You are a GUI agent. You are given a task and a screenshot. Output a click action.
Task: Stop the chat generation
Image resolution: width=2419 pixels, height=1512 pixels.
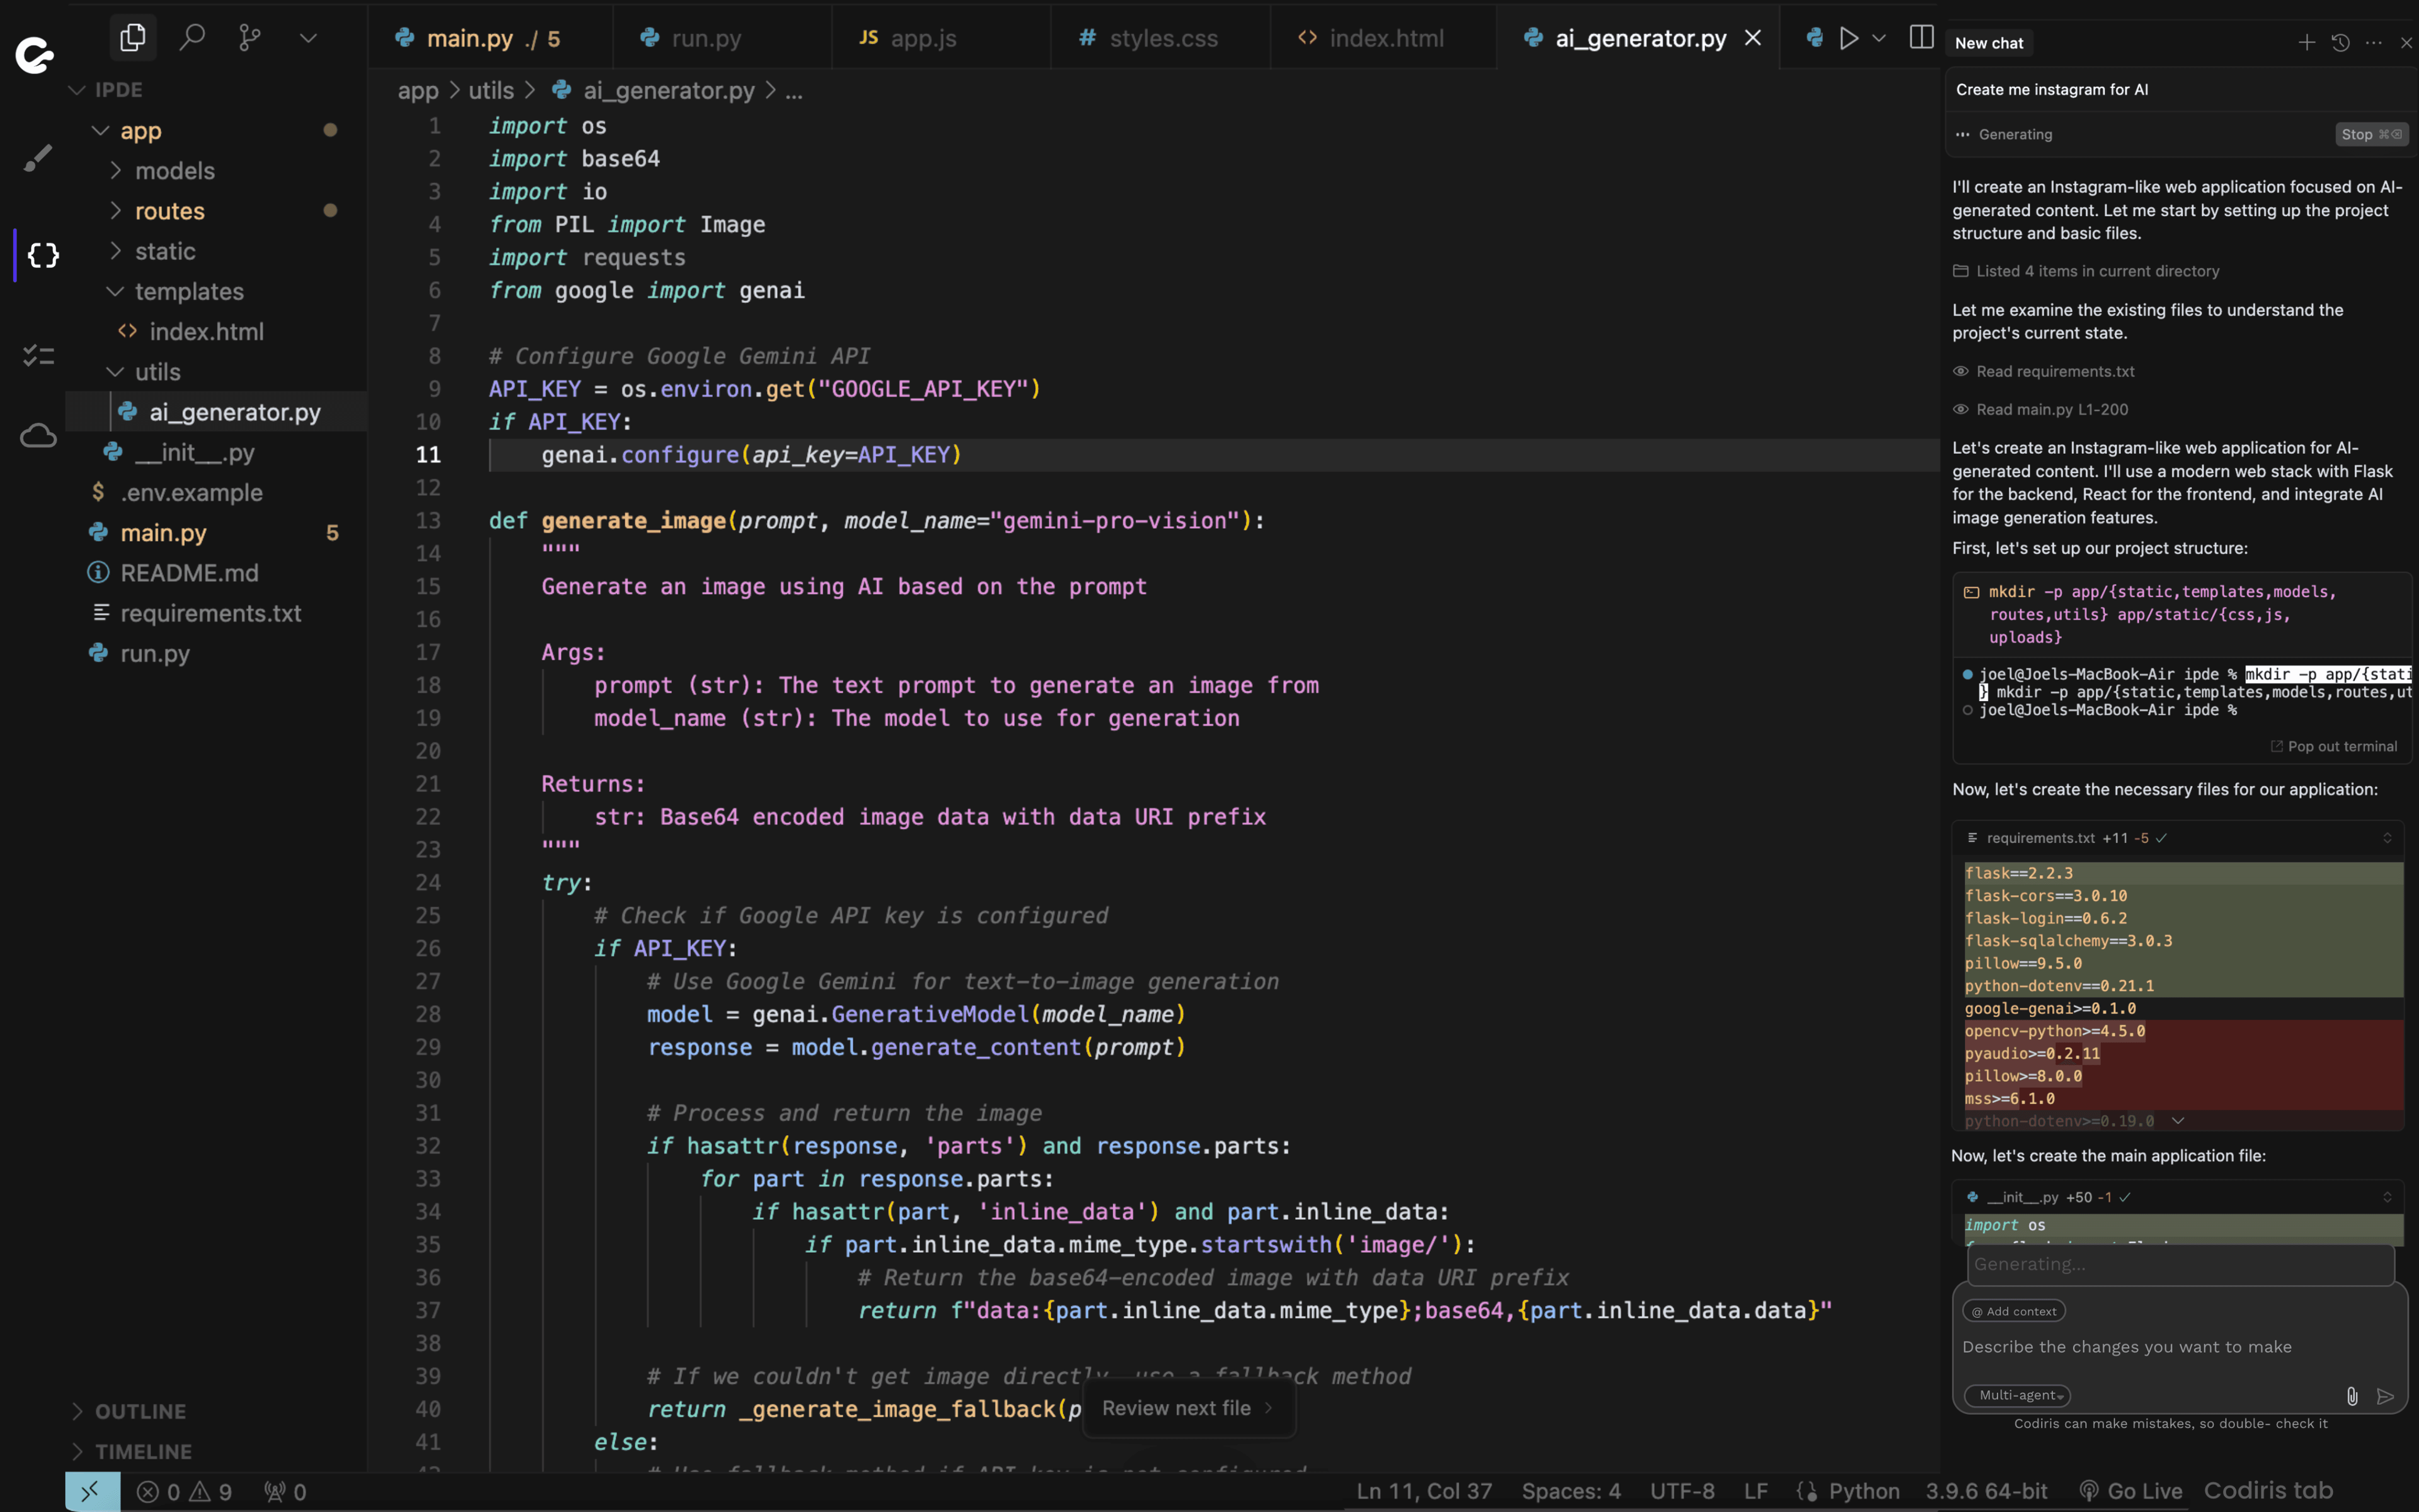[x=2371, y=134]
